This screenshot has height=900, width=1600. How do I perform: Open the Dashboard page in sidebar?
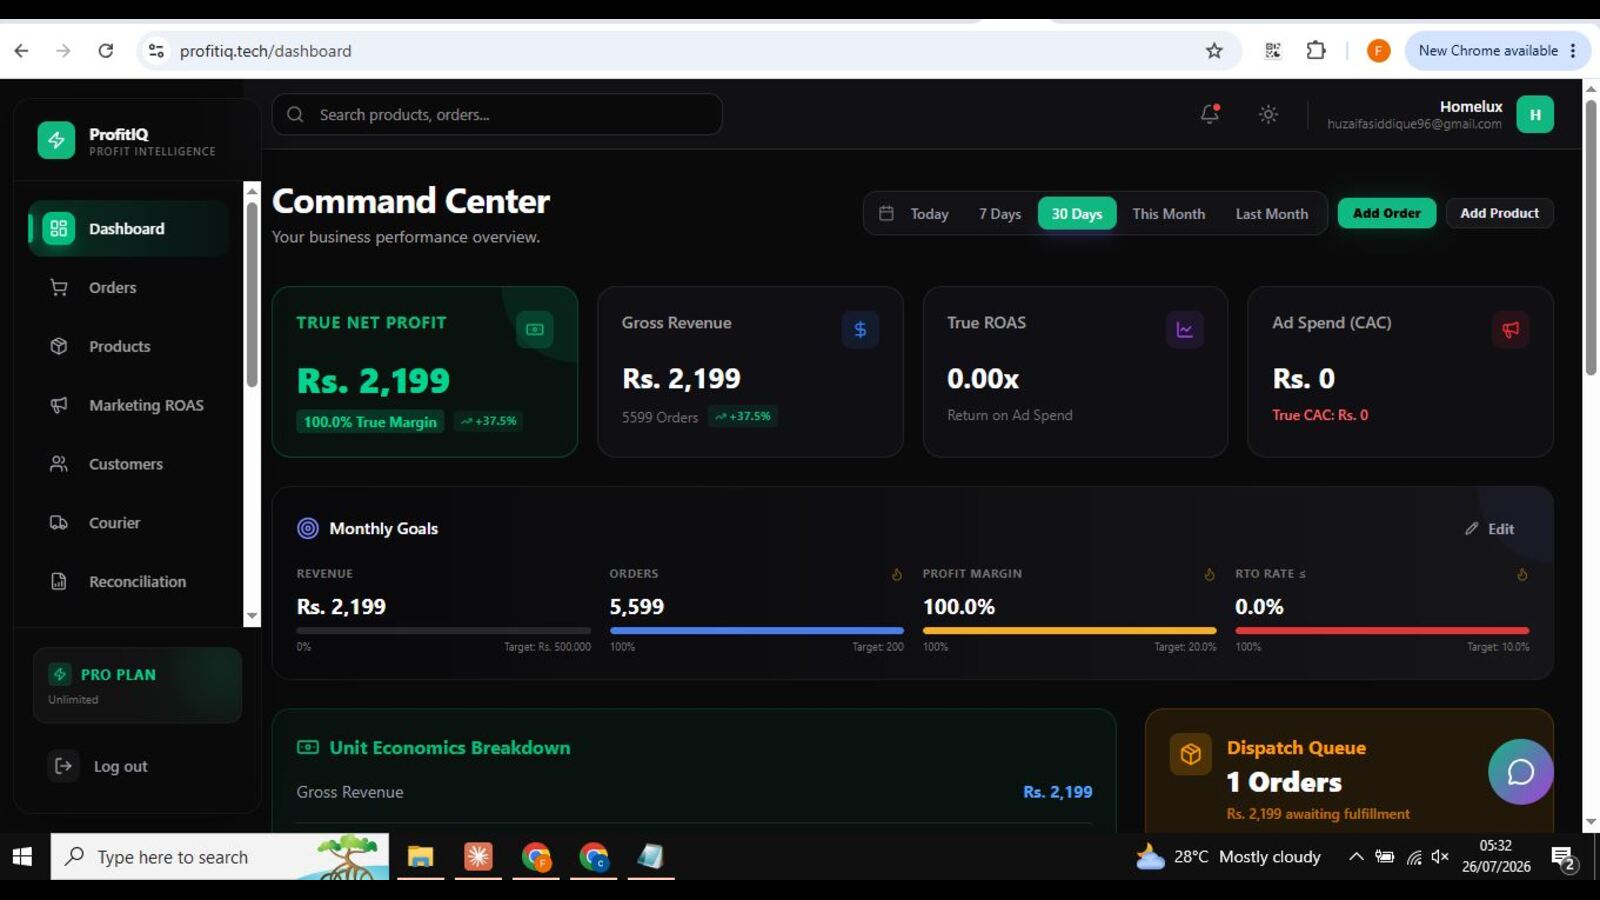tap(129, 228)
